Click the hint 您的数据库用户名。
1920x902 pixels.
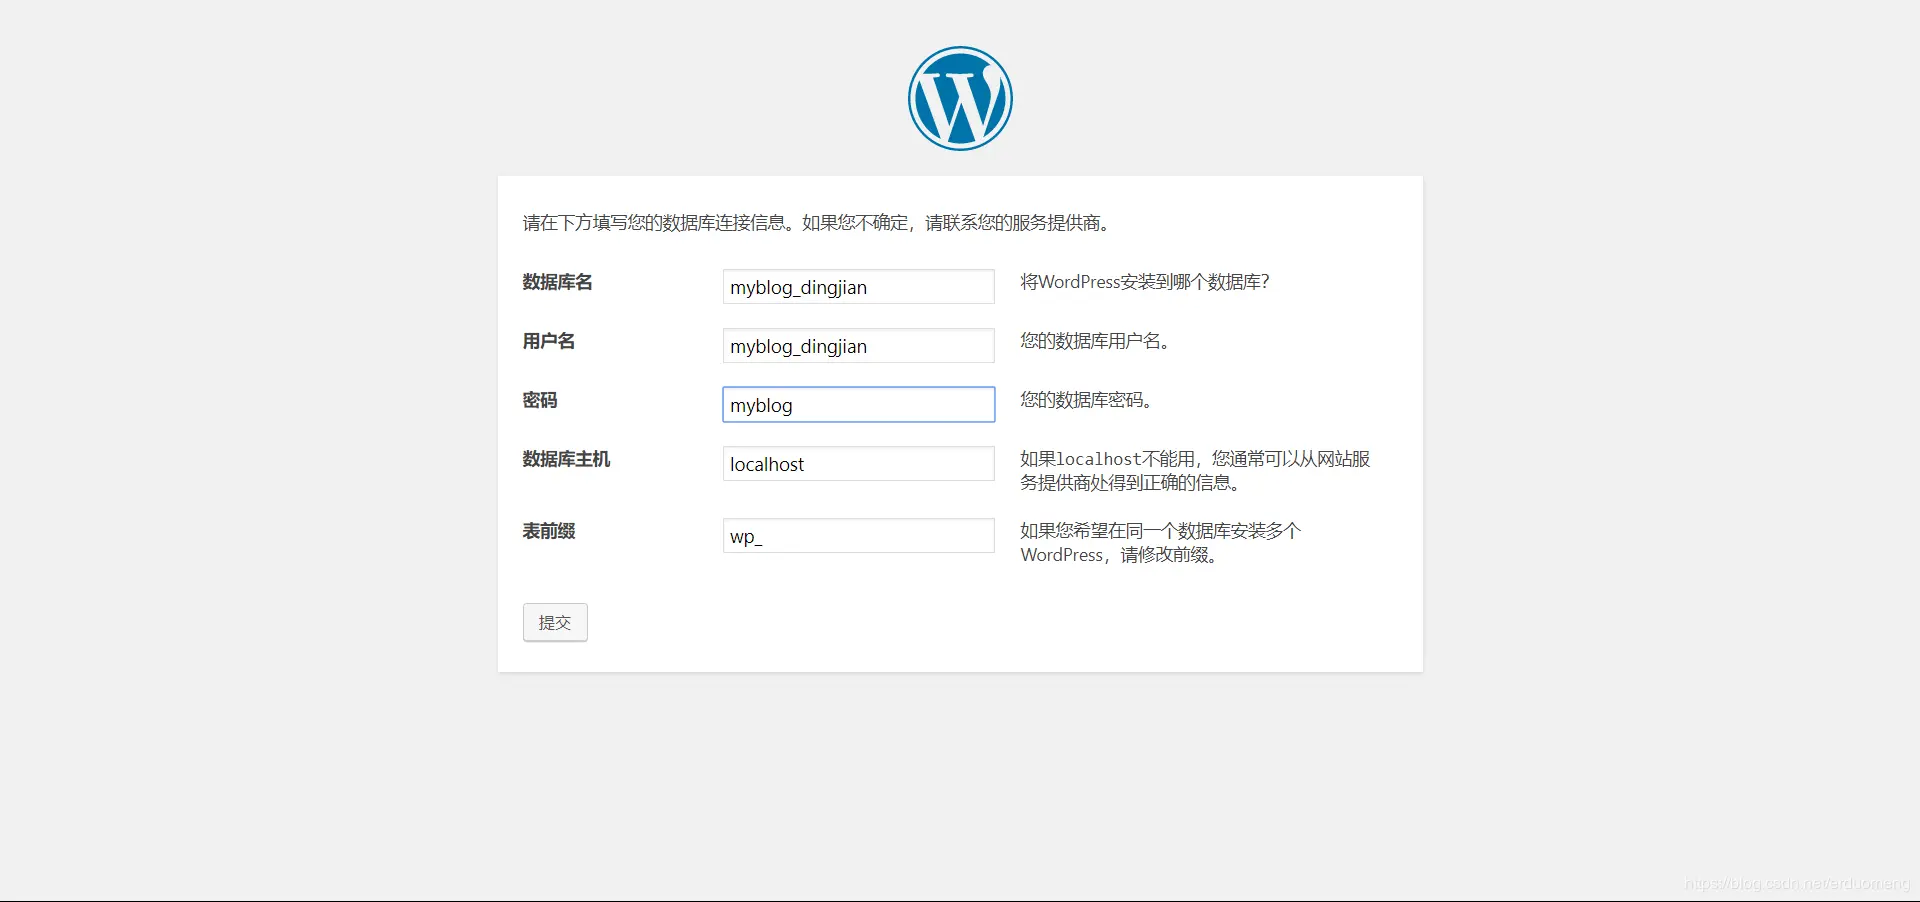[1095, 341]
